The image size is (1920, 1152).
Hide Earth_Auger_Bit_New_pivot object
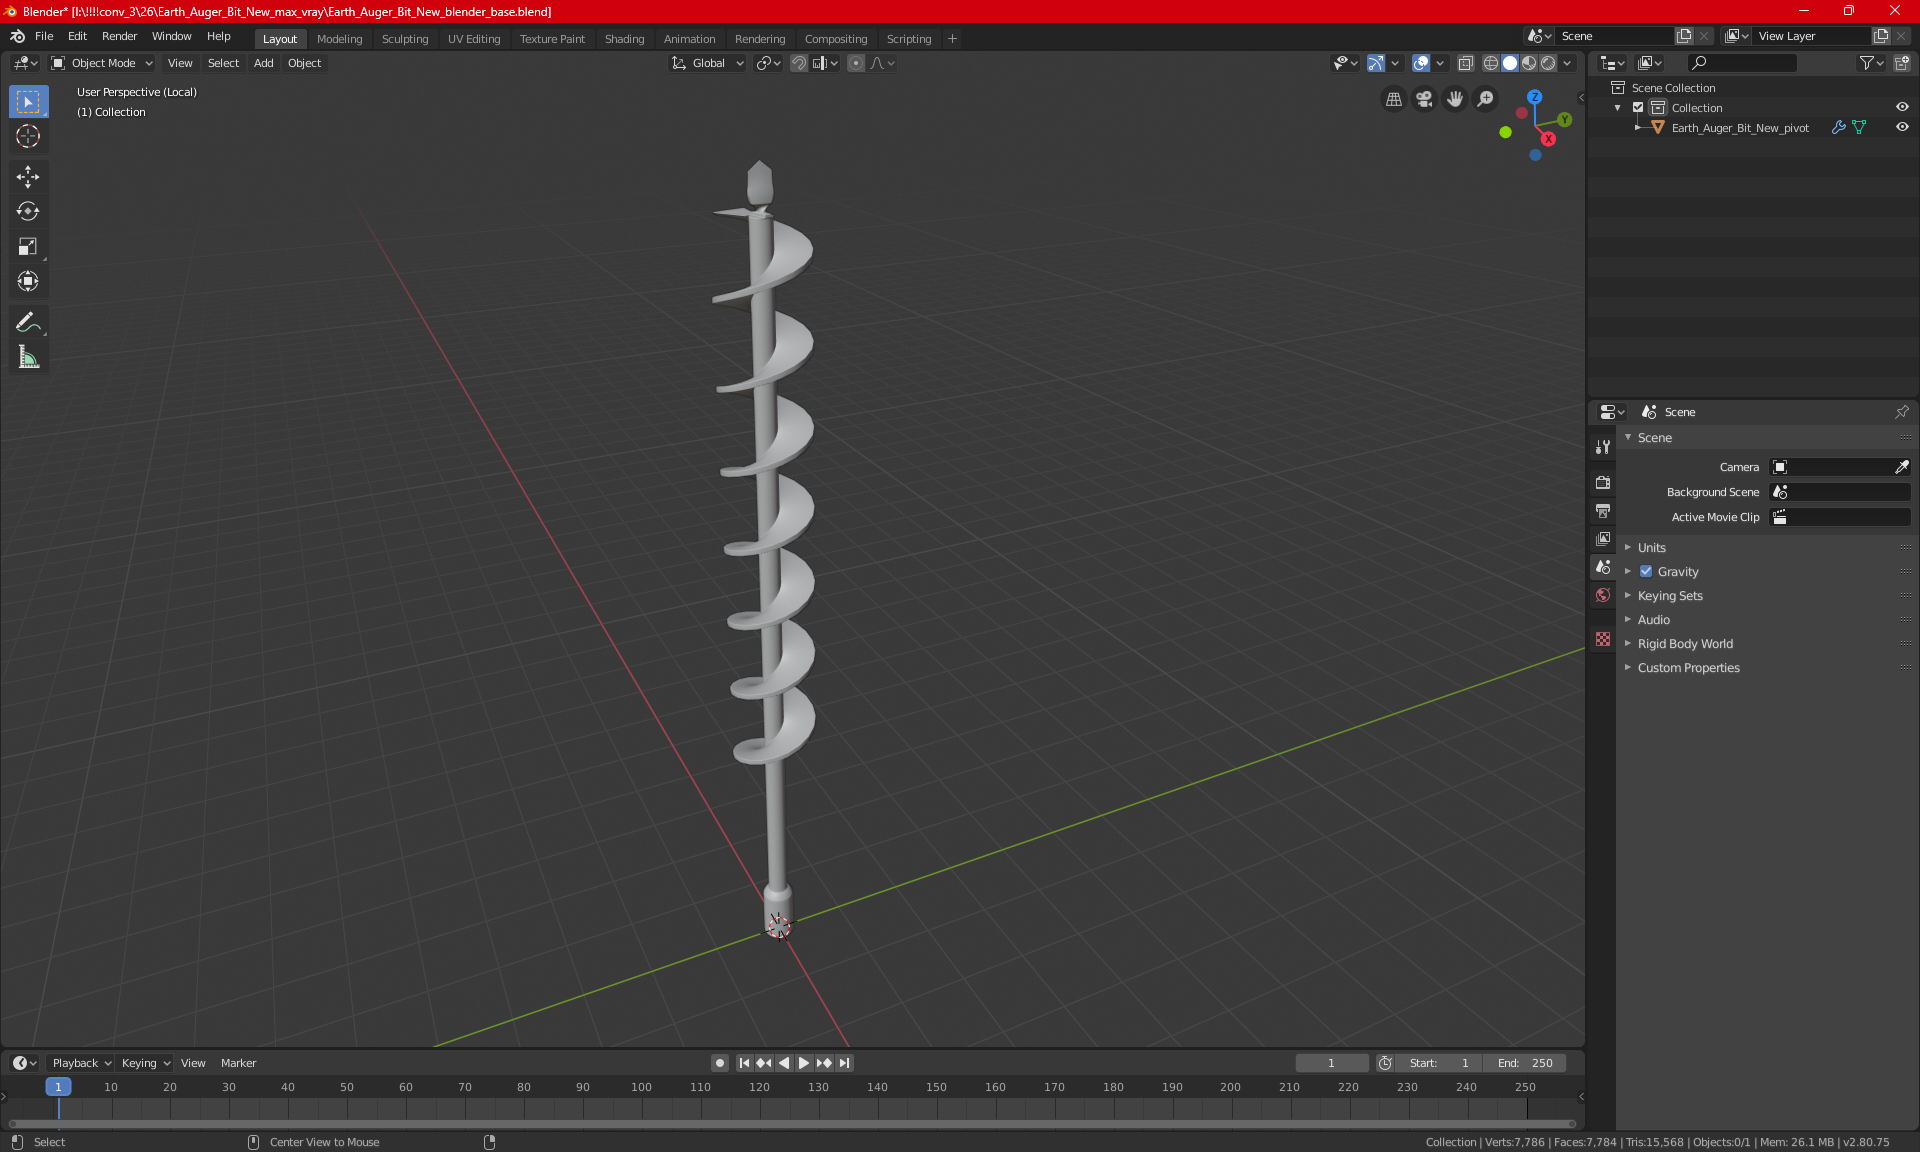[x=1902, y=128]
